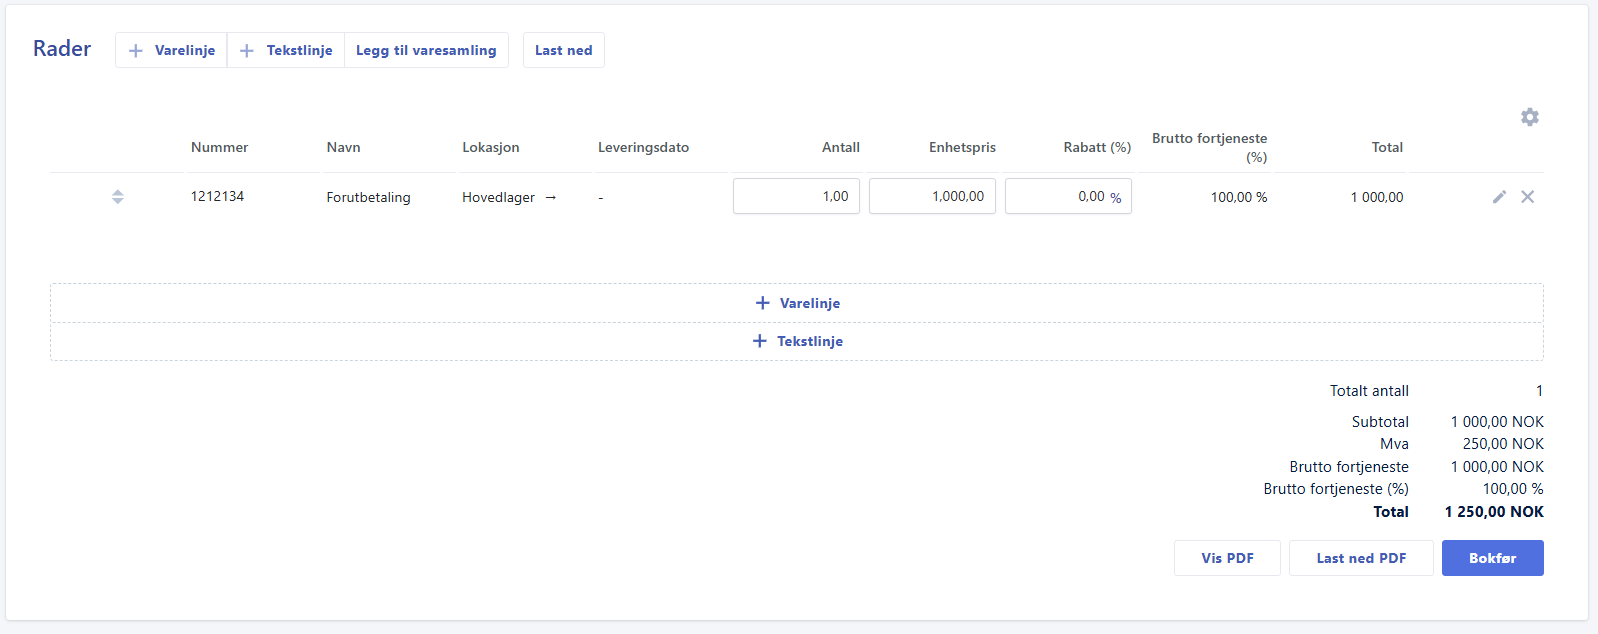1598x634 pixels.
Task: Remove the Forutbetaling row with X icon
Action: coord(1527,197)
